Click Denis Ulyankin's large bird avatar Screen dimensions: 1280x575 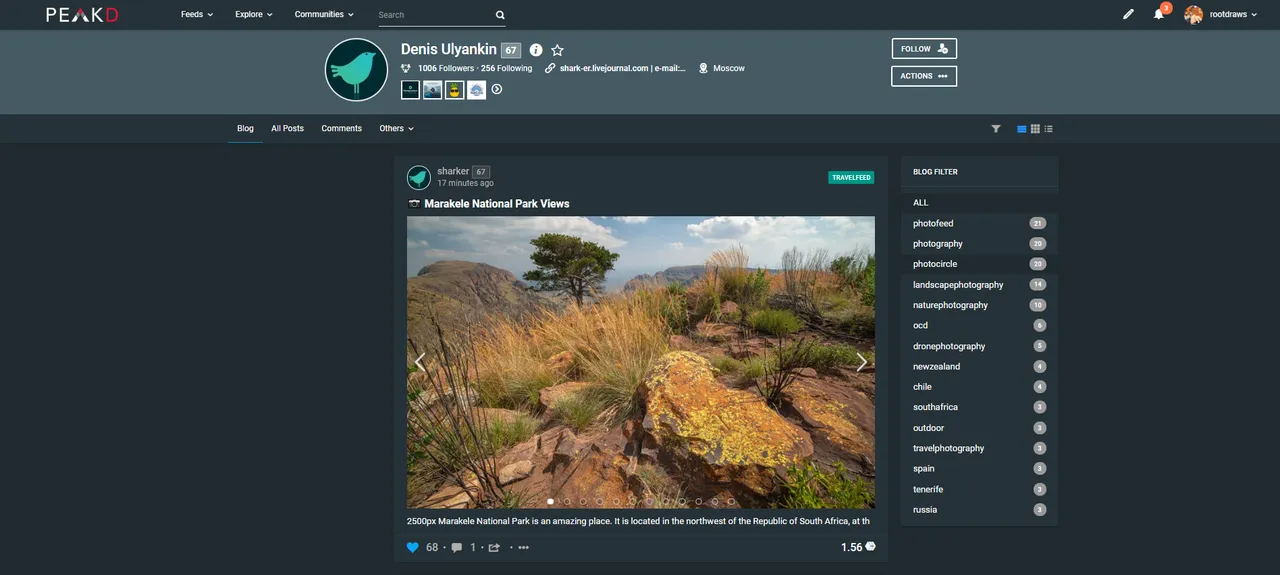[356, 70]
